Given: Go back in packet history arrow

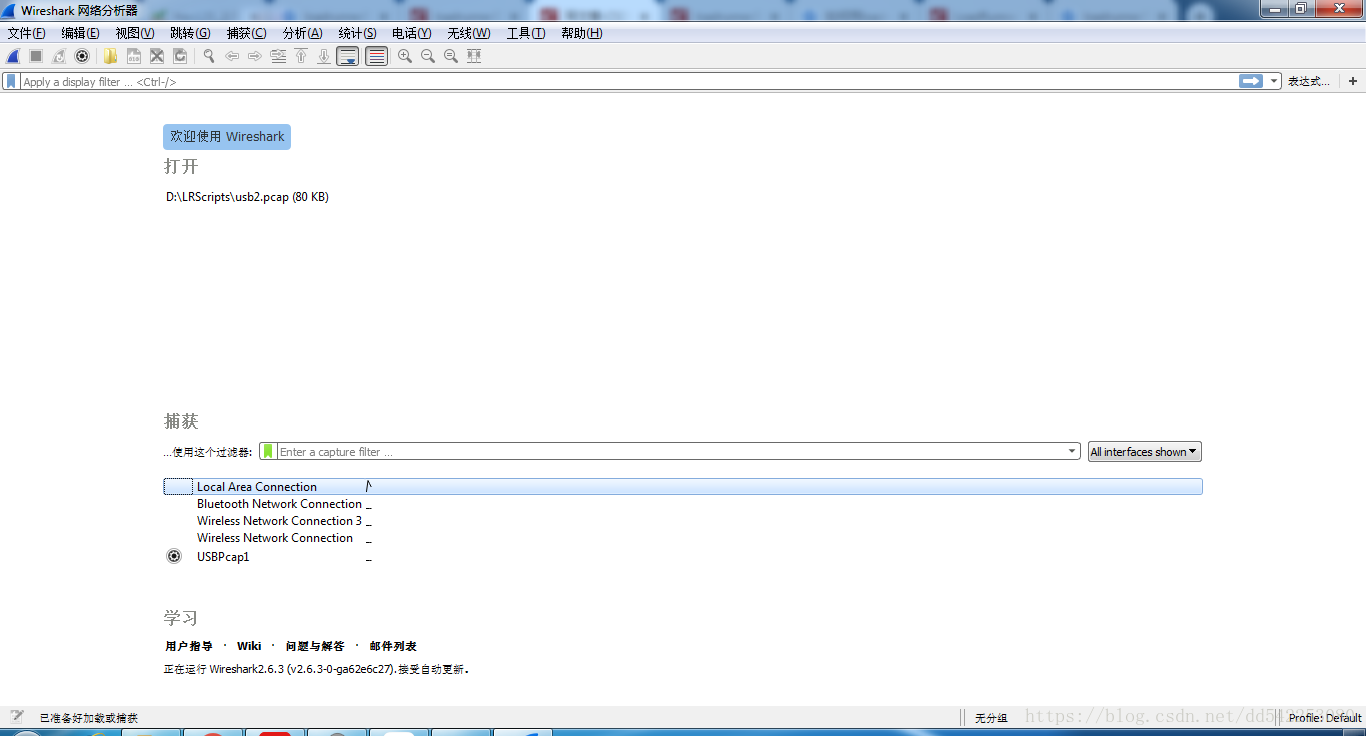Looking at the screenshot, I should pyautogui.click(x=232, y=56).
